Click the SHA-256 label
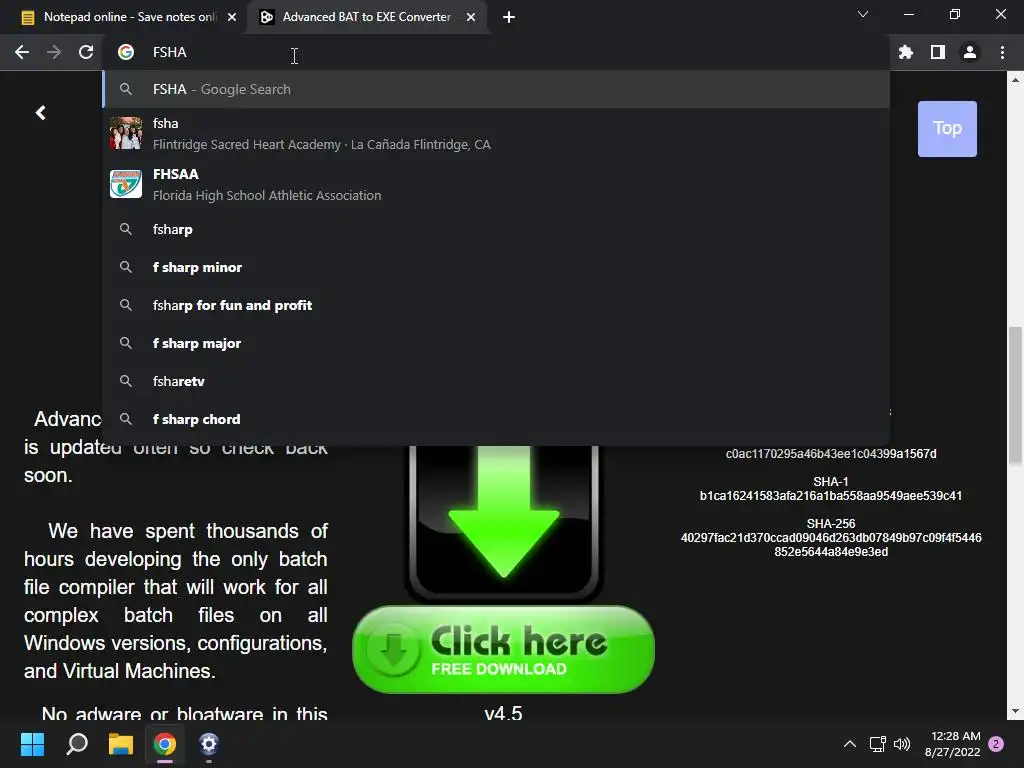 tap(831, 523)
